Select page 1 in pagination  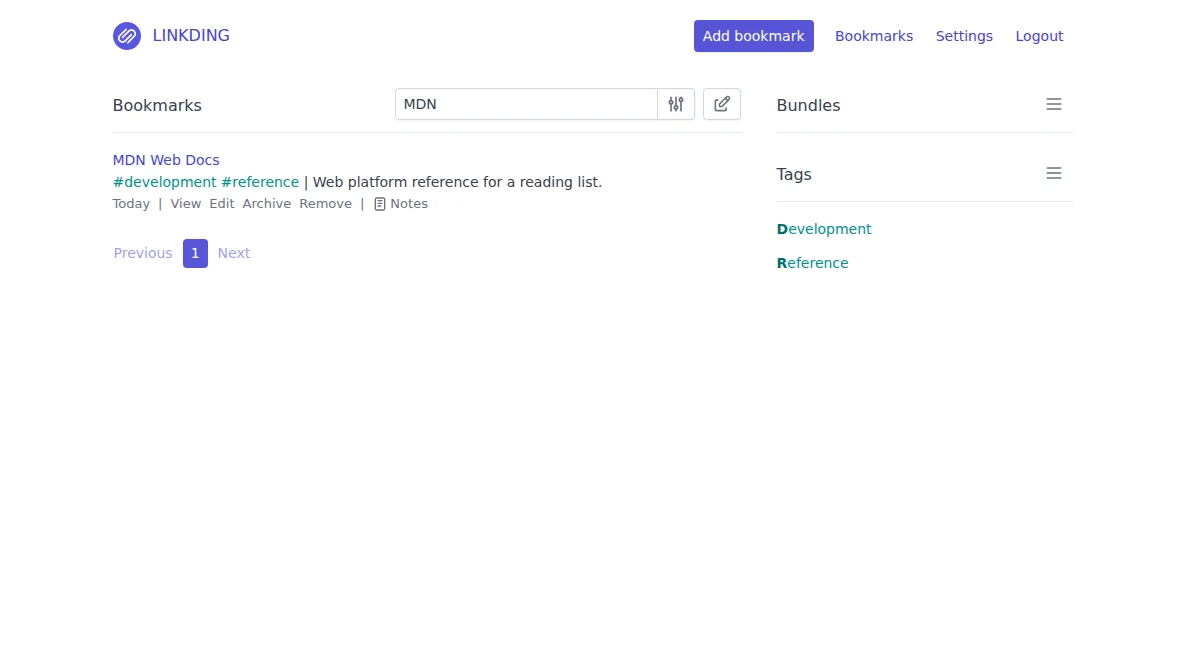[195, 253]
